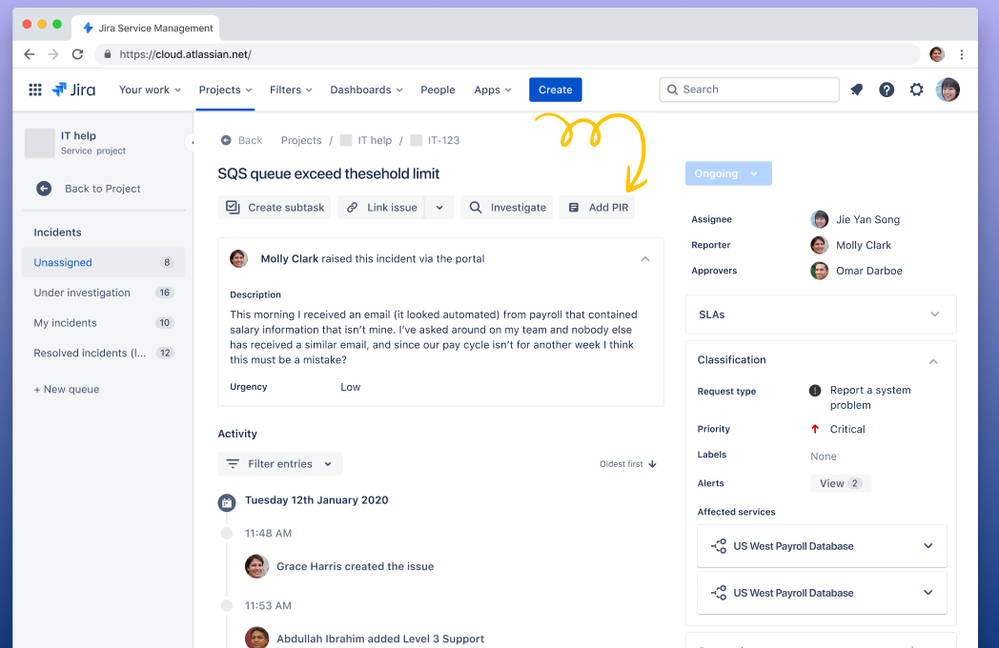Open browser three-dot menu

point(962,55)
